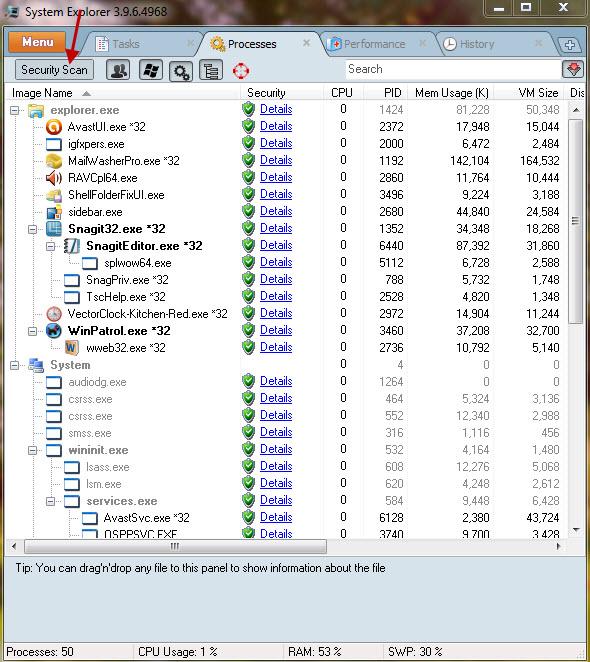Sort by the Mem Usage (K) column
The height and width of the screenshot is (662, 590).
point(450,93)
